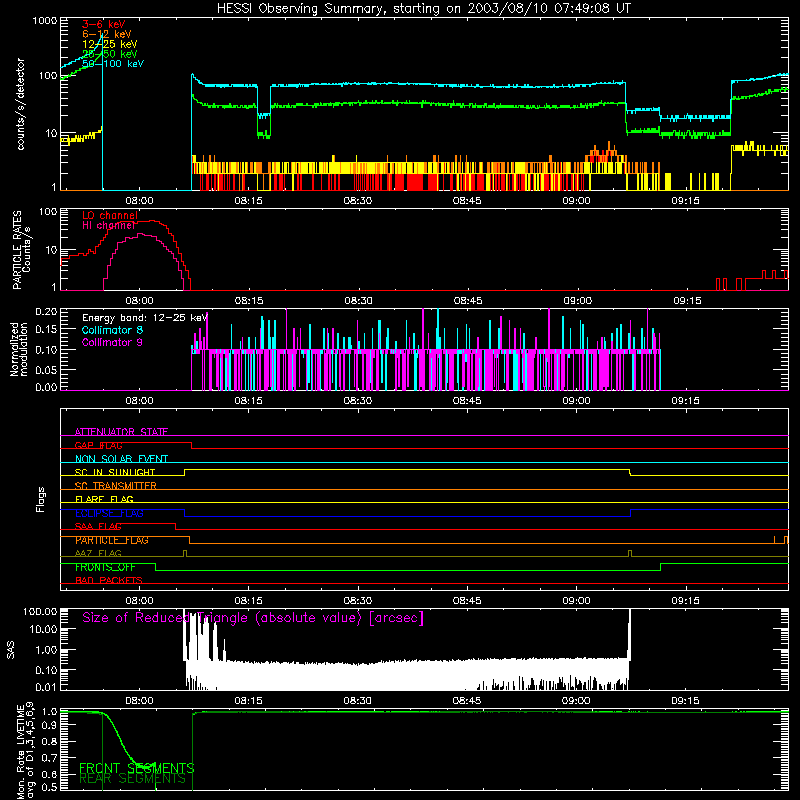Click the 'ATTENUATOR_STATE' flag label

tap(121, 432)
